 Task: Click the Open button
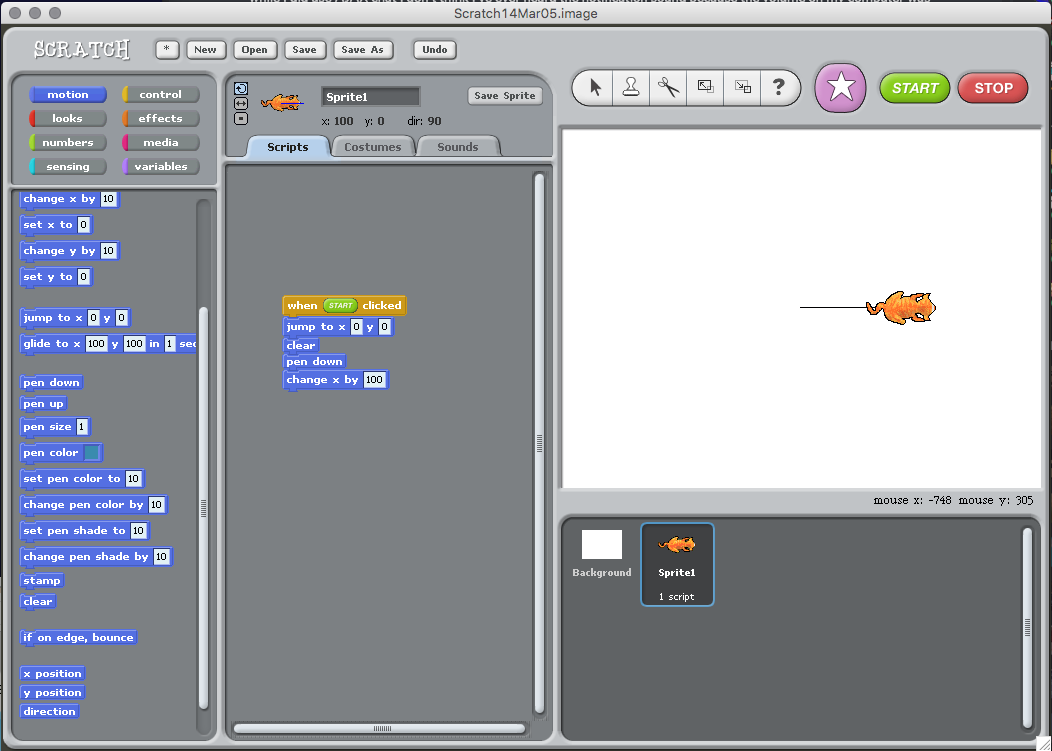(x=254, y=50)
